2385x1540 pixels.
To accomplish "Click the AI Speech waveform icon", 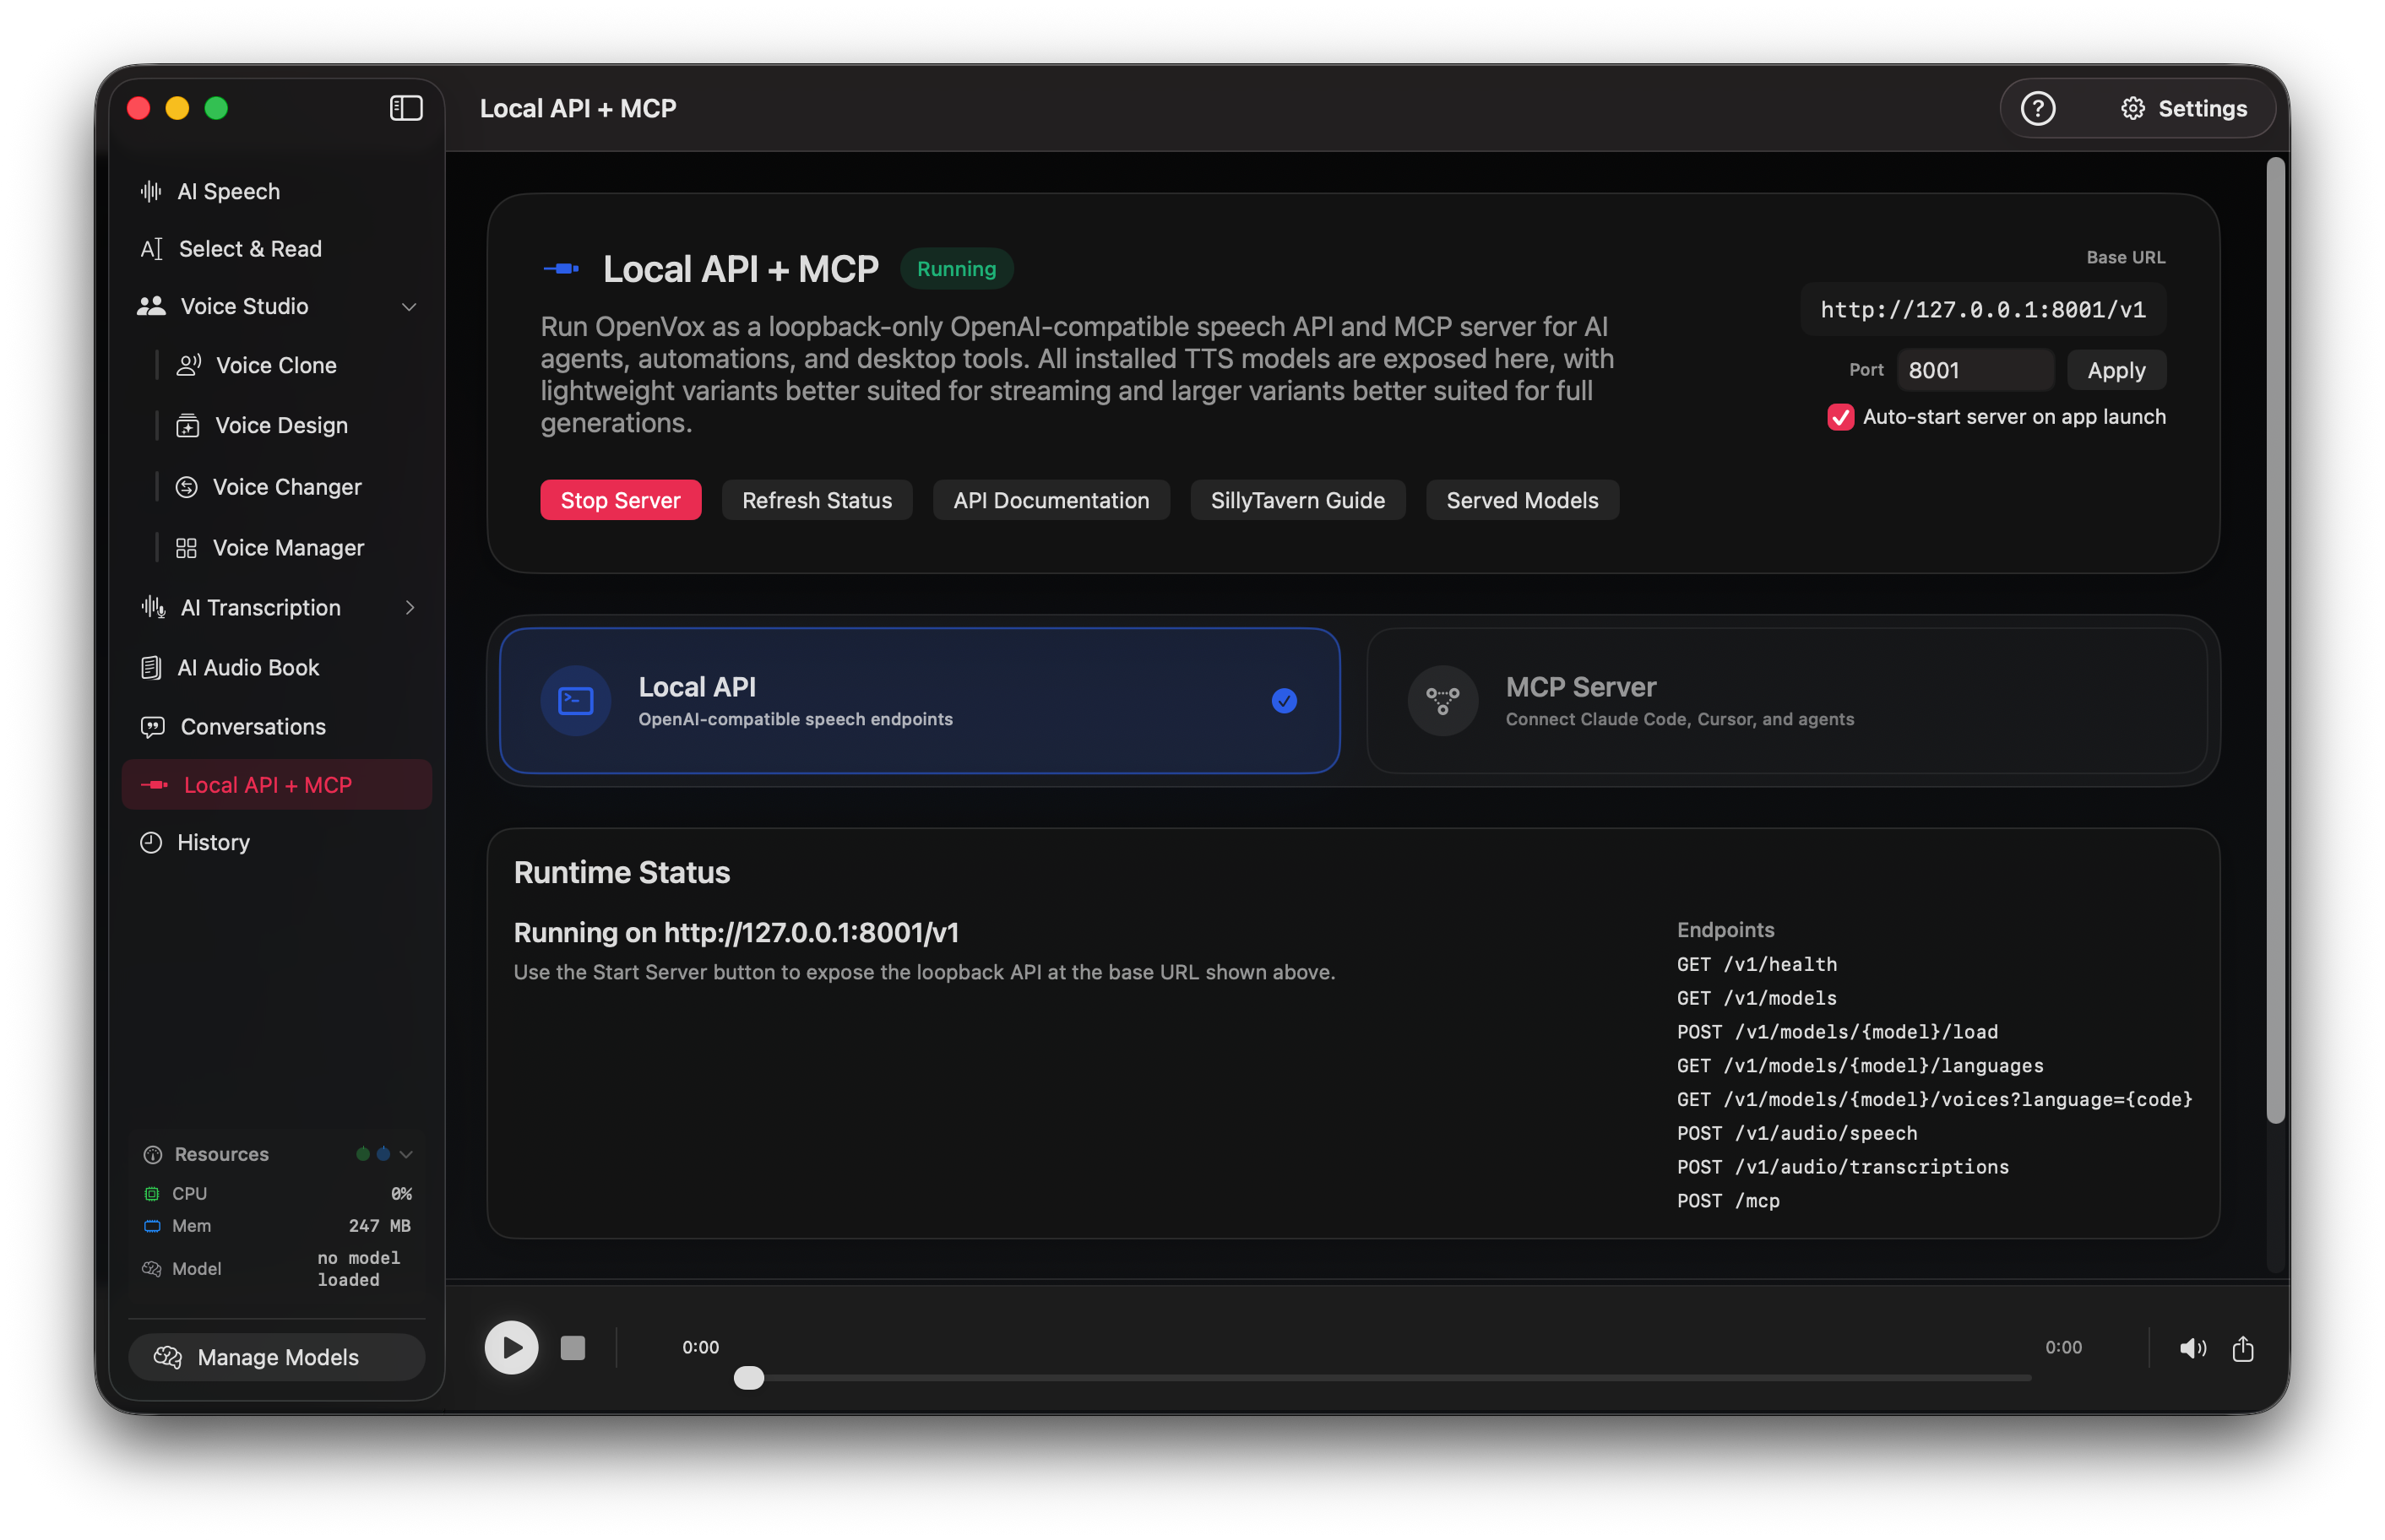I will [x=151, y=191].
